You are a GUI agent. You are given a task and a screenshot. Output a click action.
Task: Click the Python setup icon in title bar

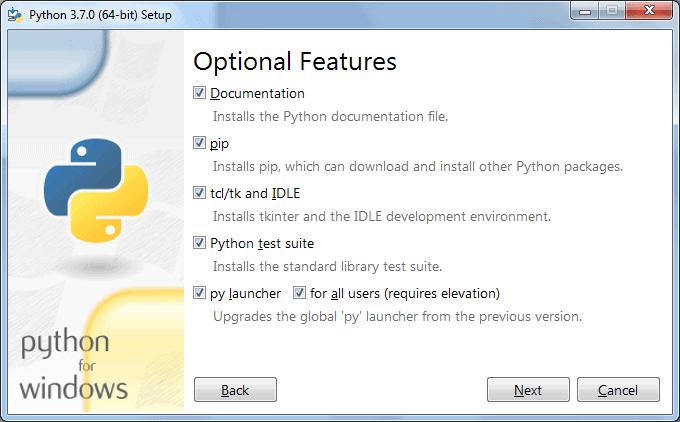[x=14, y=12]
